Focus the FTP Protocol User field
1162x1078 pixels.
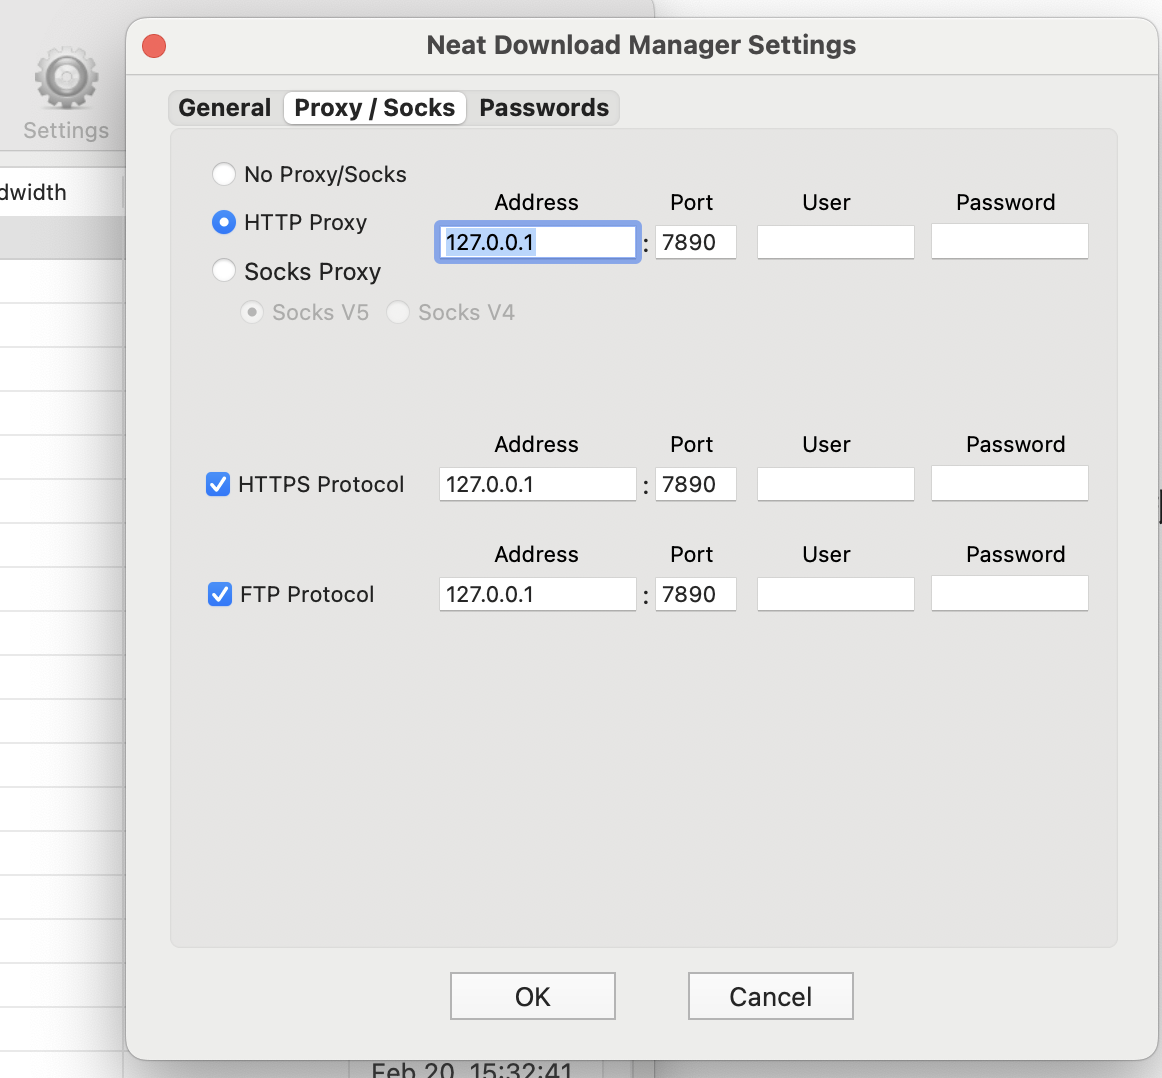point(835,595)
